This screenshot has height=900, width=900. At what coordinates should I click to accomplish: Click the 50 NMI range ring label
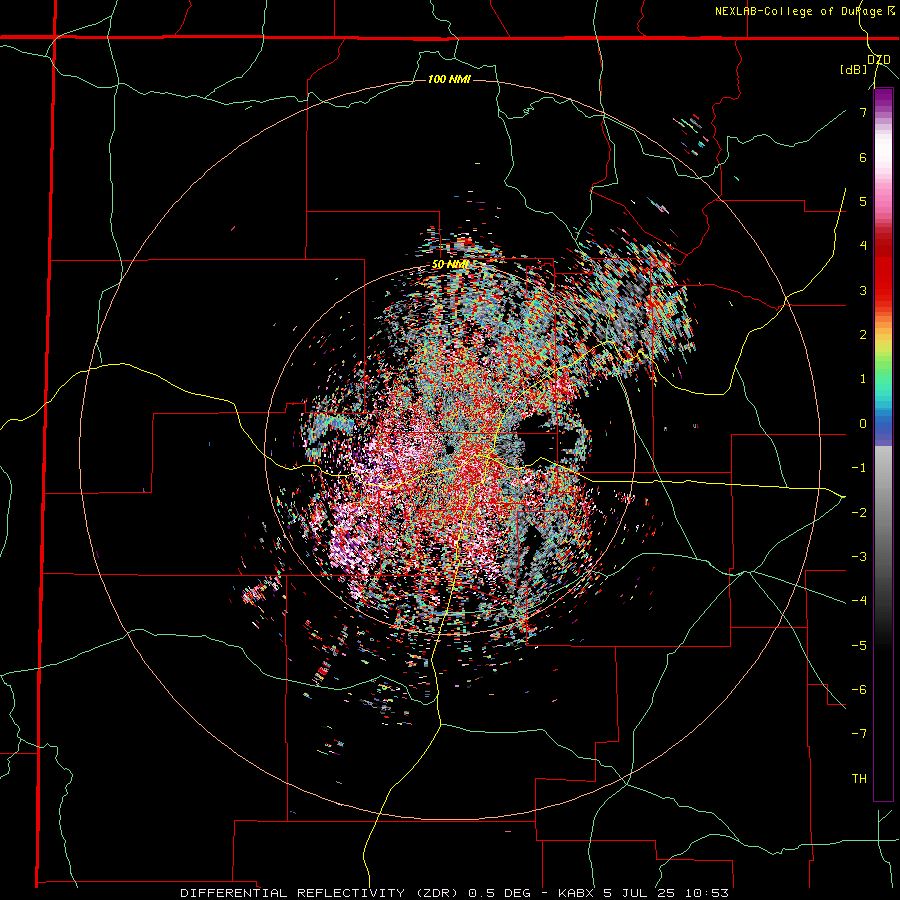pos(451,265)
